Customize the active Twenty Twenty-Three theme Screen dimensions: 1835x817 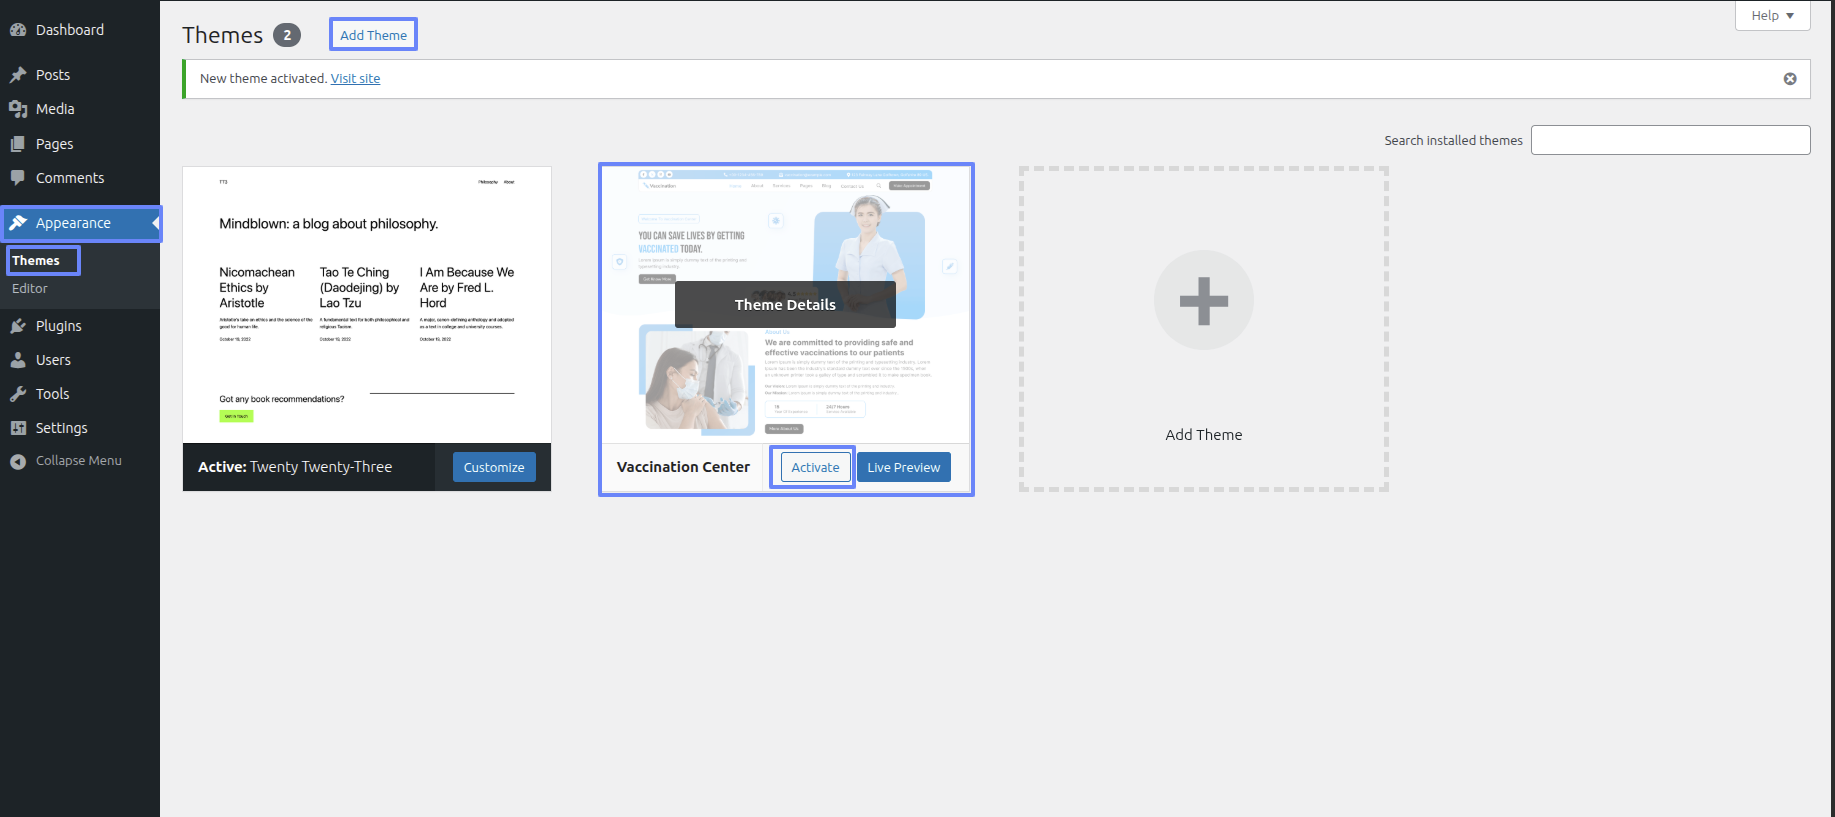point(494,467)
